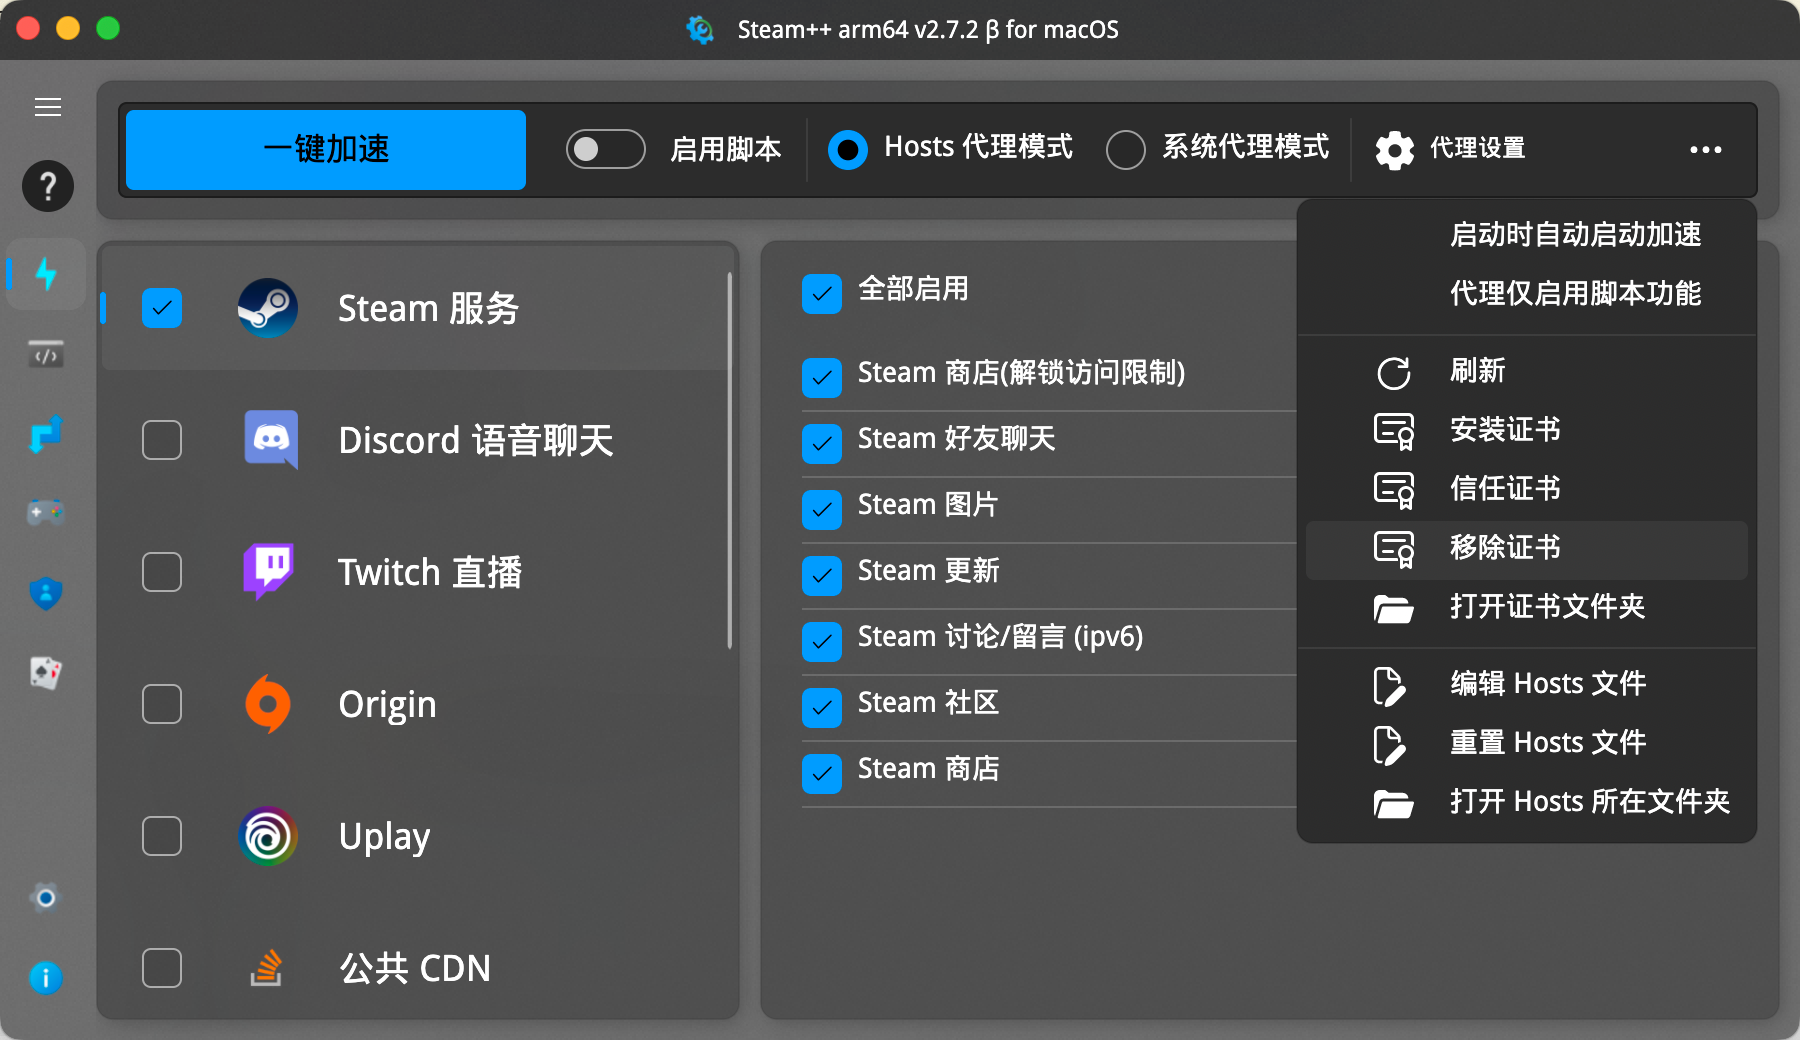Choose 刷新 from the menu

(x=1526, y=372)
